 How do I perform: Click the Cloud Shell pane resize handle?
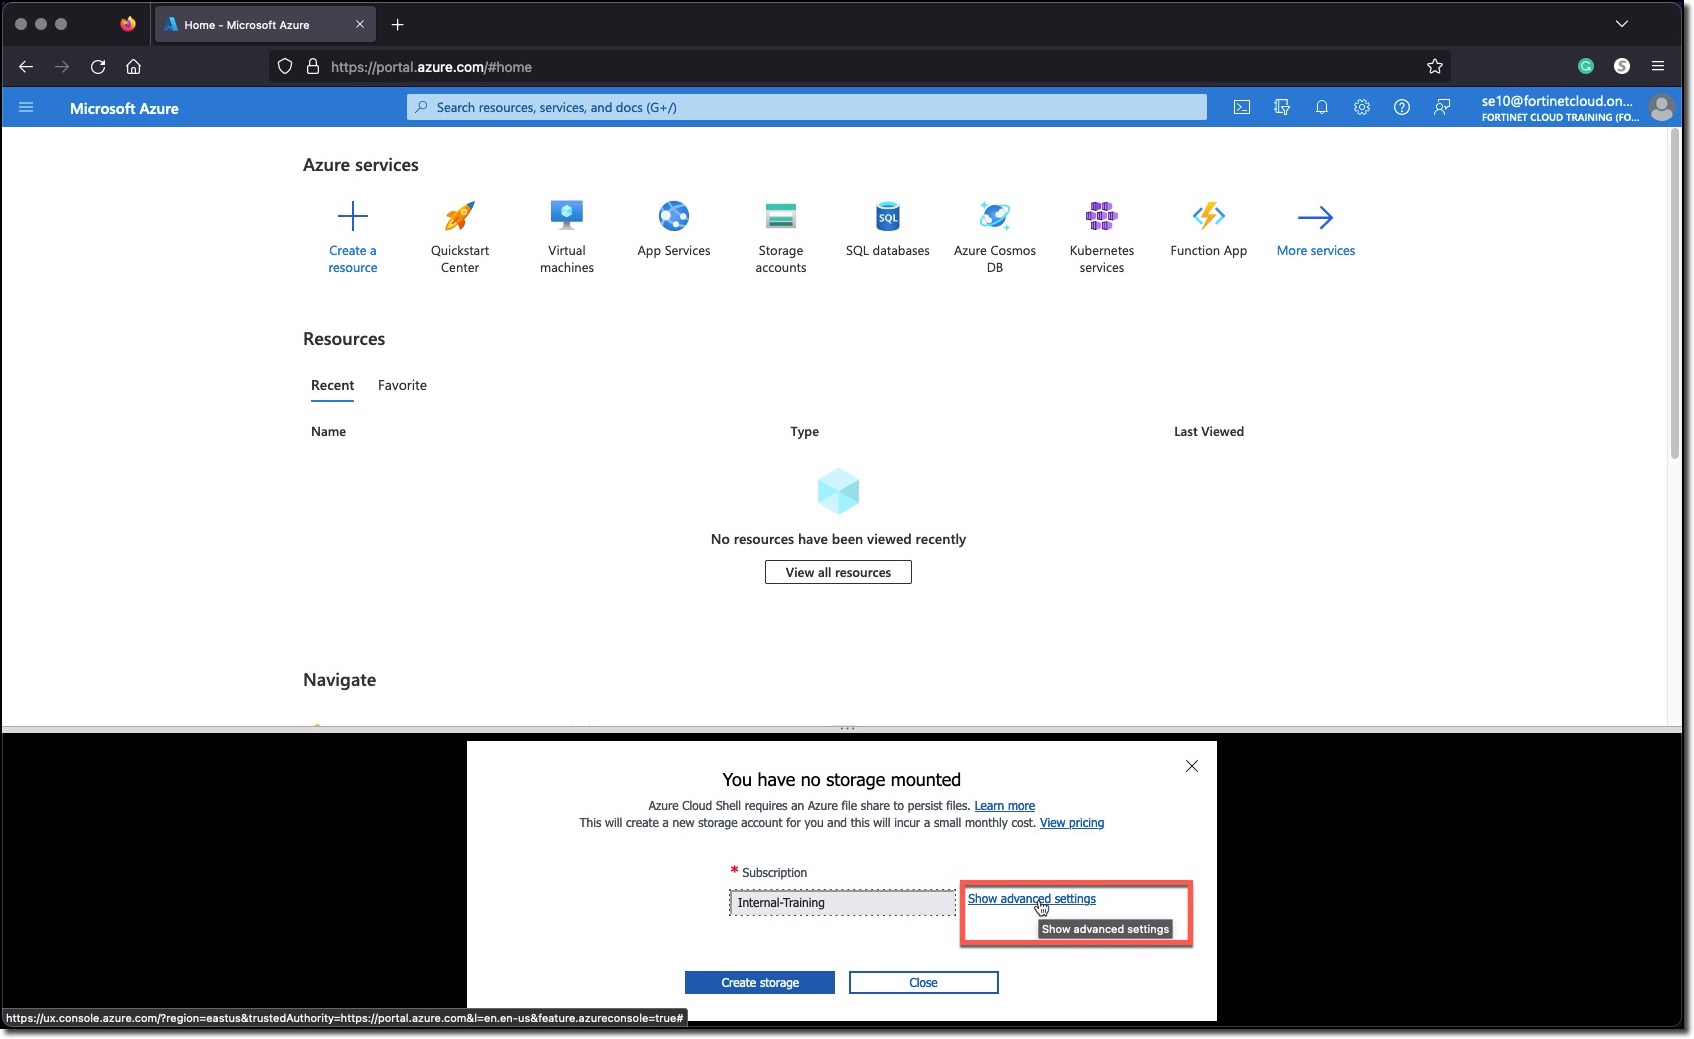[847, 729]
